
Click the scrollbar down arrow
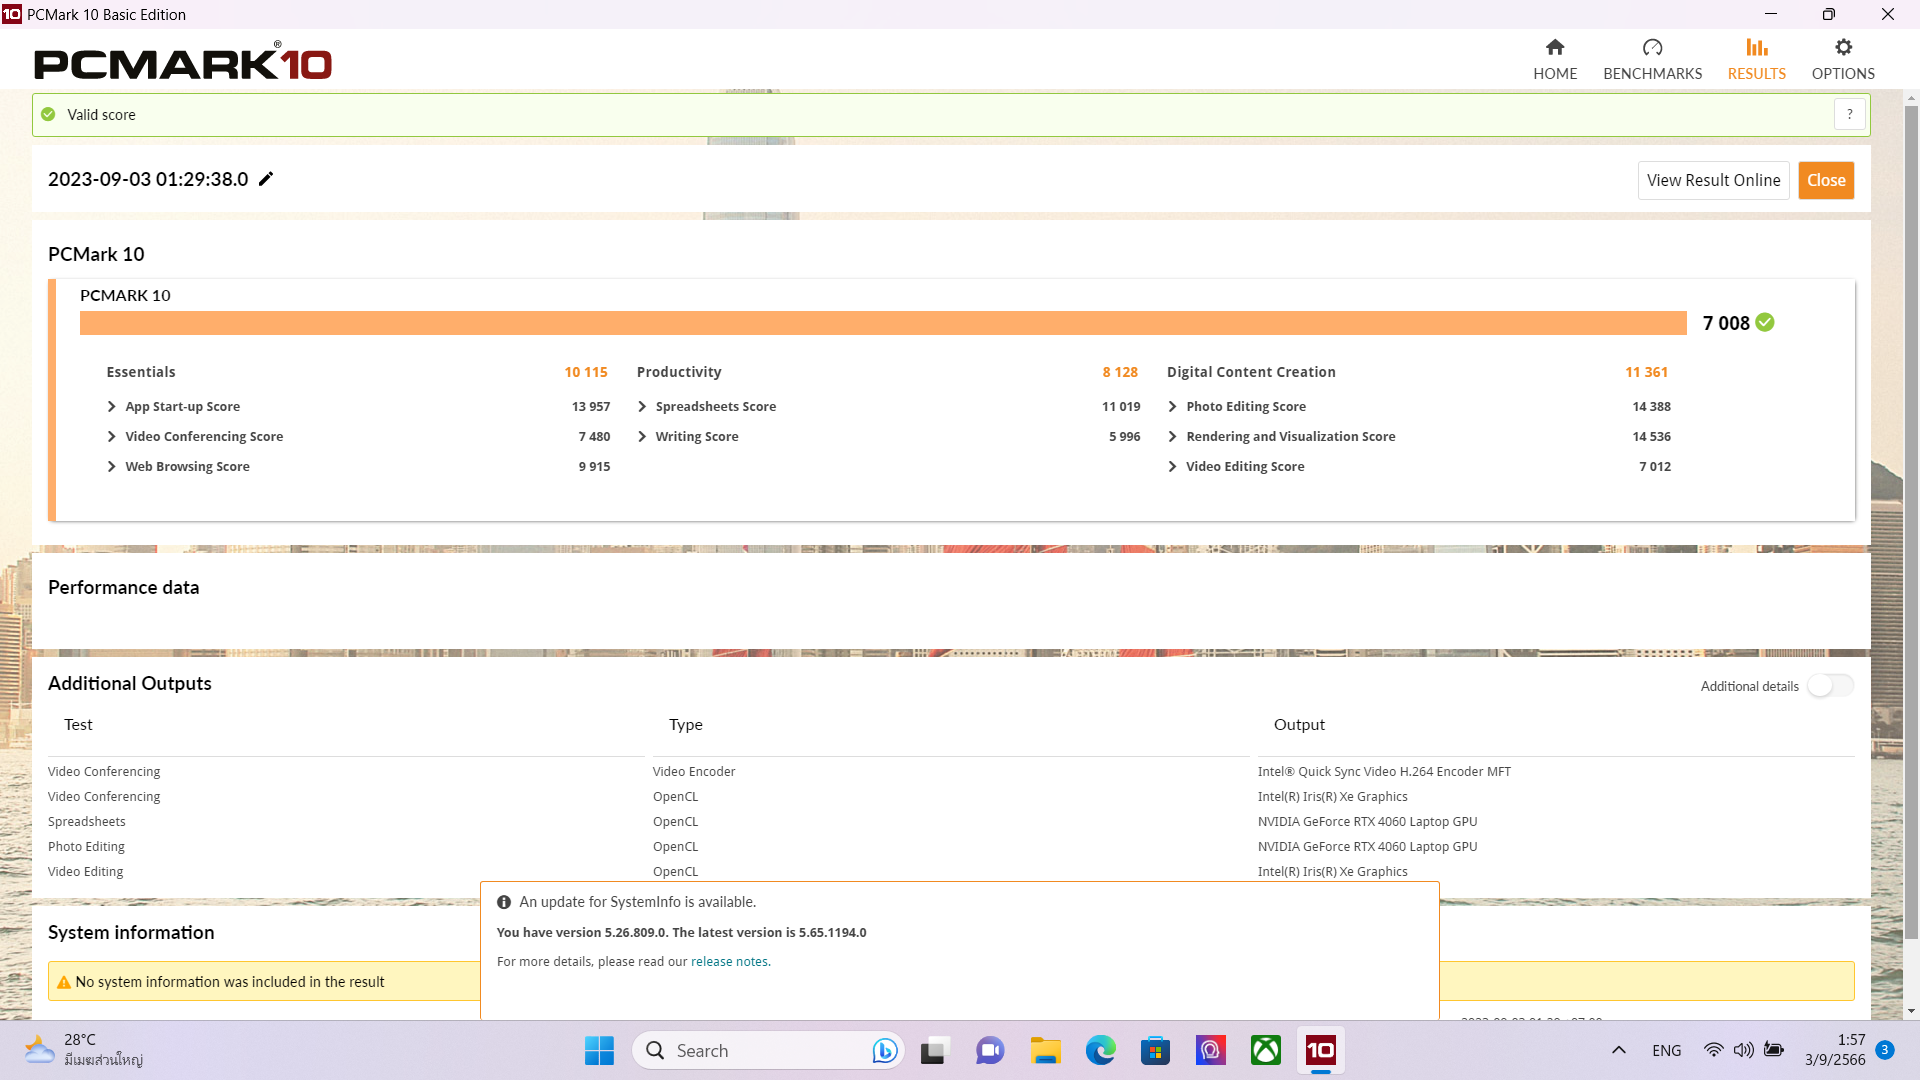click(x=1911, y=1011)
